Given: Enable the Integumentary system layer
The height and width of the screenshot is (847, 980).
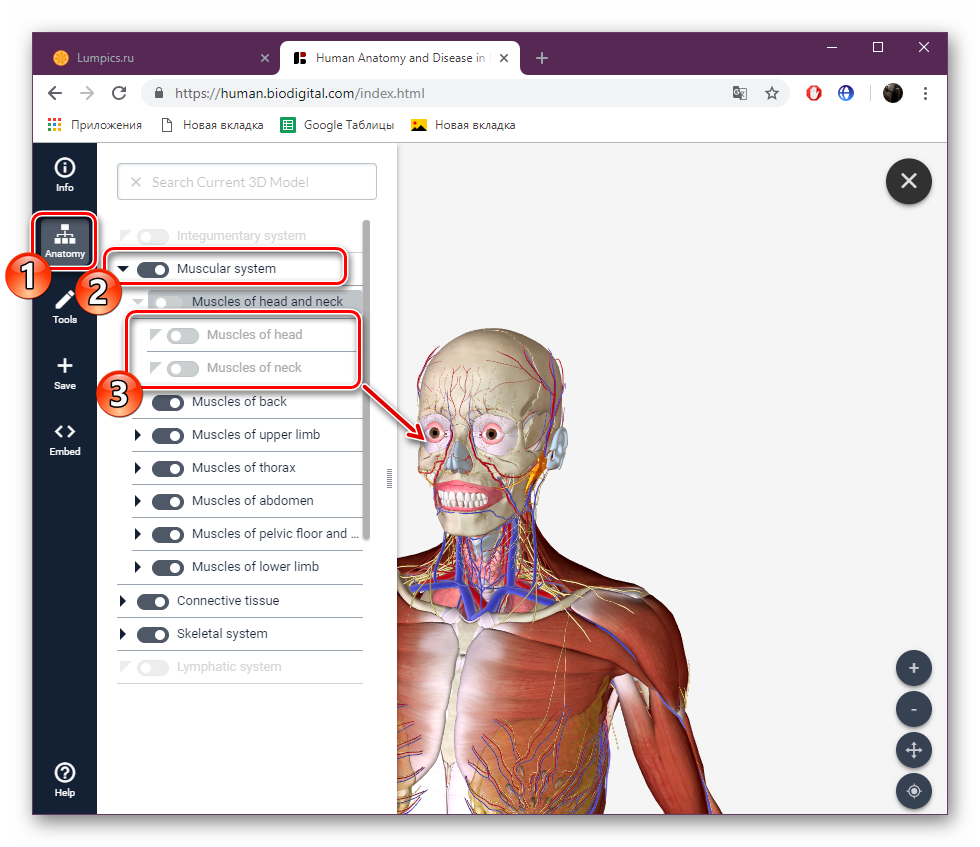Looking at the screenshot, I should pyautogui.click(x=152, y=236).
